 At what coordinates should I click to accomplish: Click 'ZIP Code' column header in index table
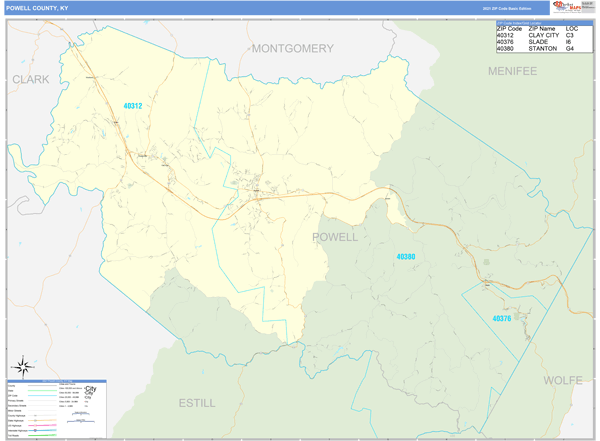click(x=509, y=29)
